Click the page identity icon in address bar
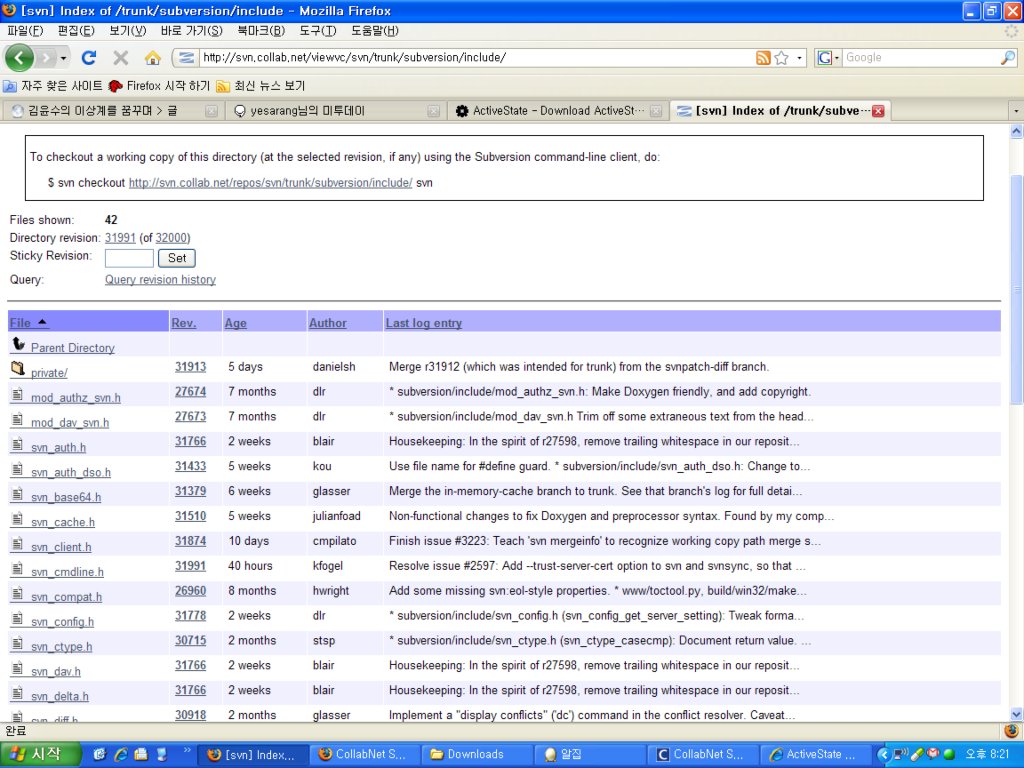Screen dimensions: 1024x768 tap(186, 57)
